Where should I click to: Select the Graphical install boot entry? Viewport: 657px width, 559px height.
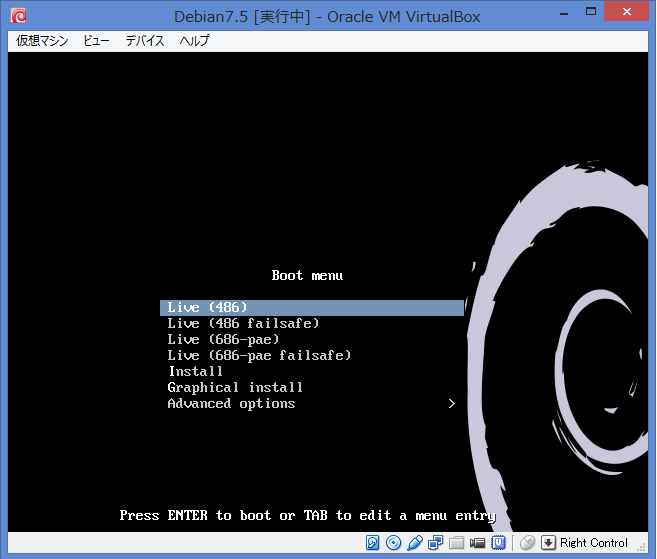312,387
